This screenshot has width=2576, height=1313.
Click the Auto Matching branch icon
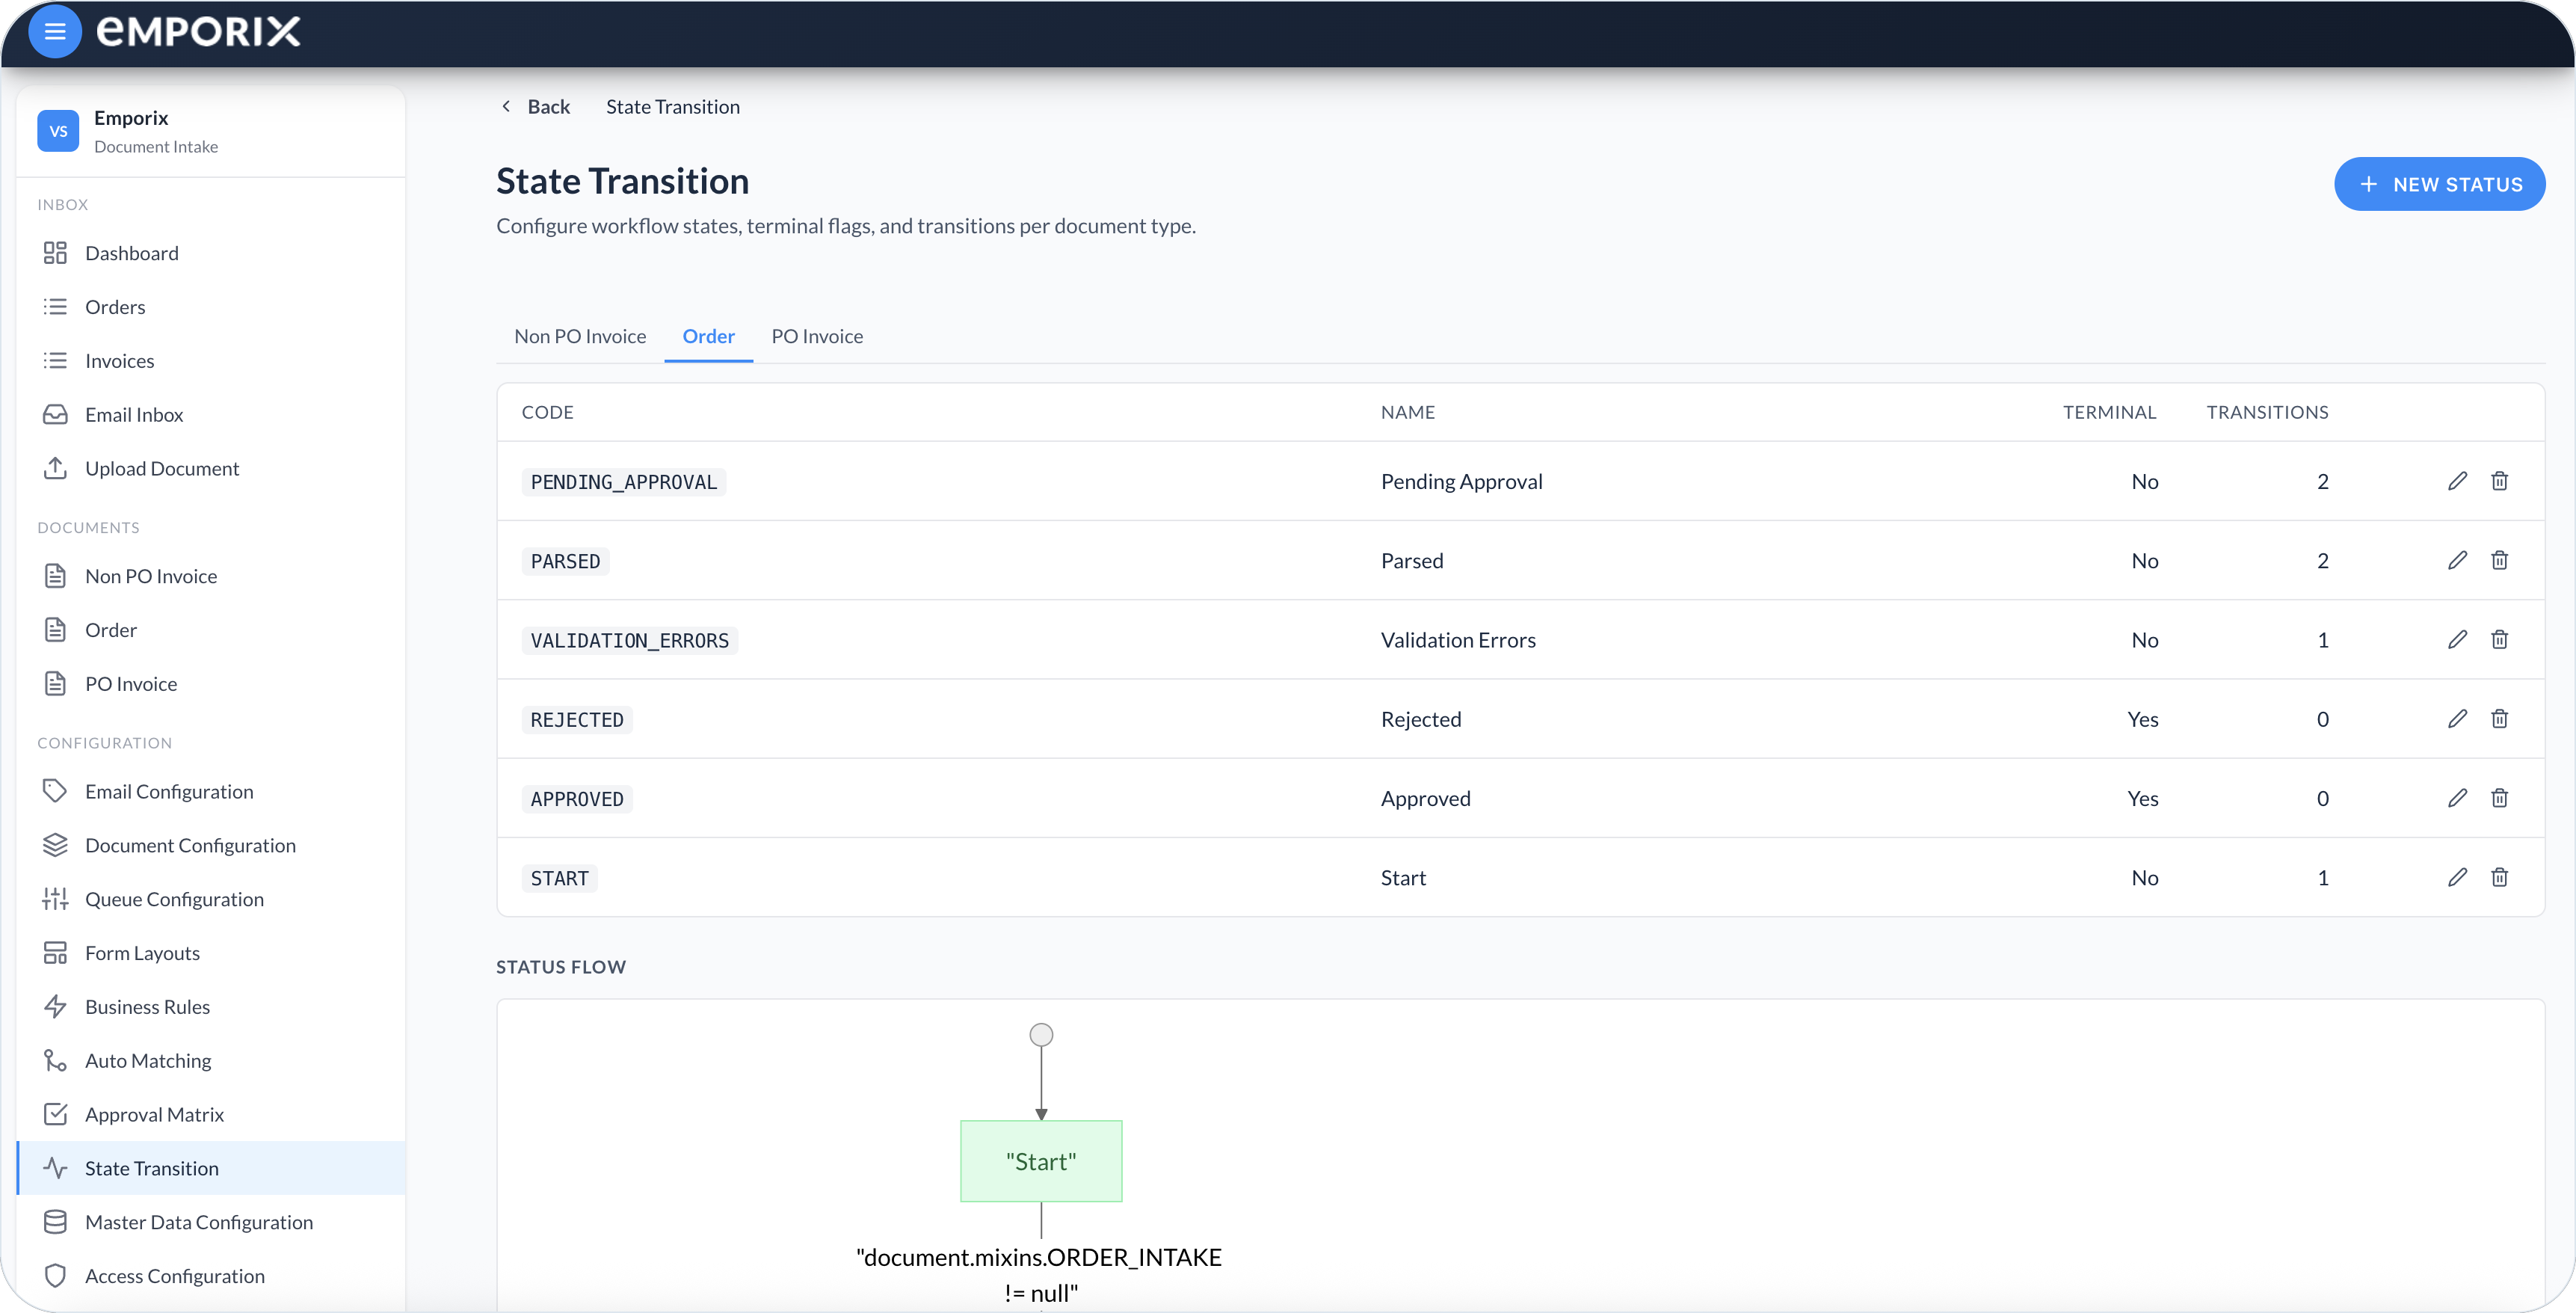point(55,1061)
